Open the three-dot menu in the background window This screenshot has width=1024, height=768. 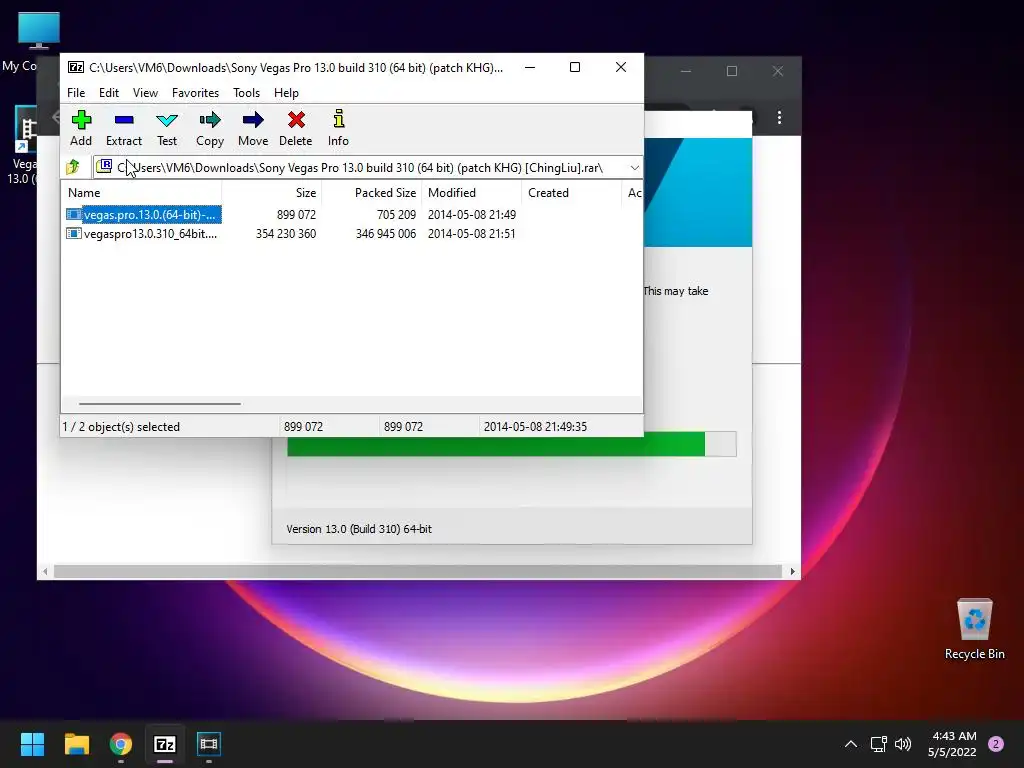coord(779,118)
